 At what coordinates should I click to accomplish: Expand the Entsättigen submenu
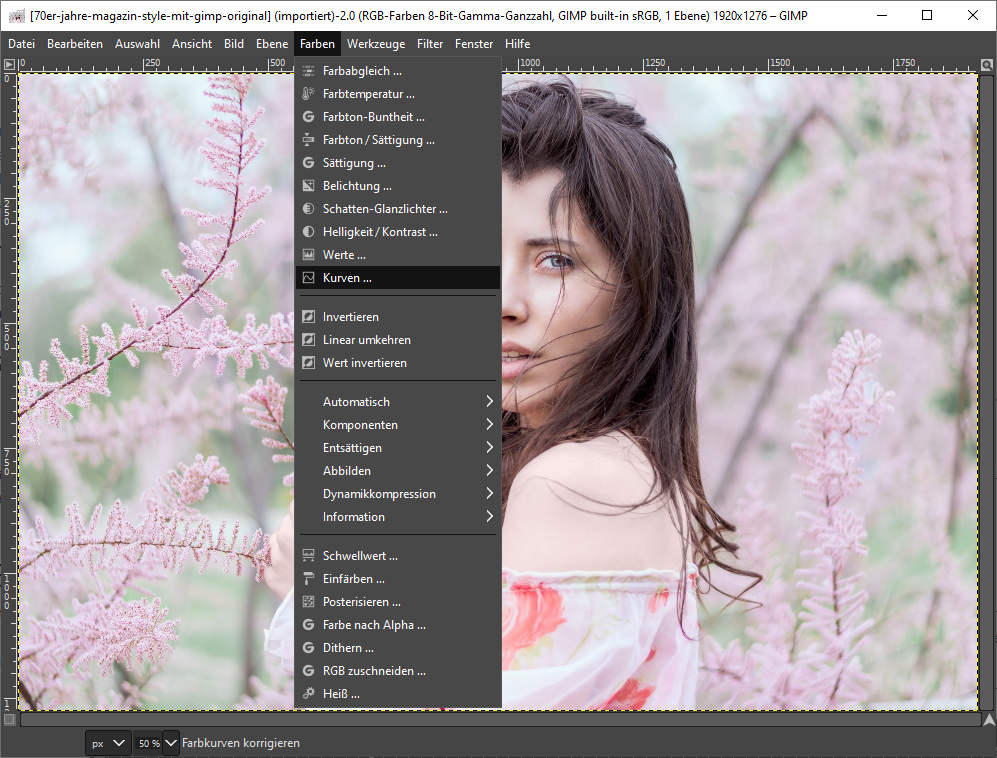click(489, 448)
